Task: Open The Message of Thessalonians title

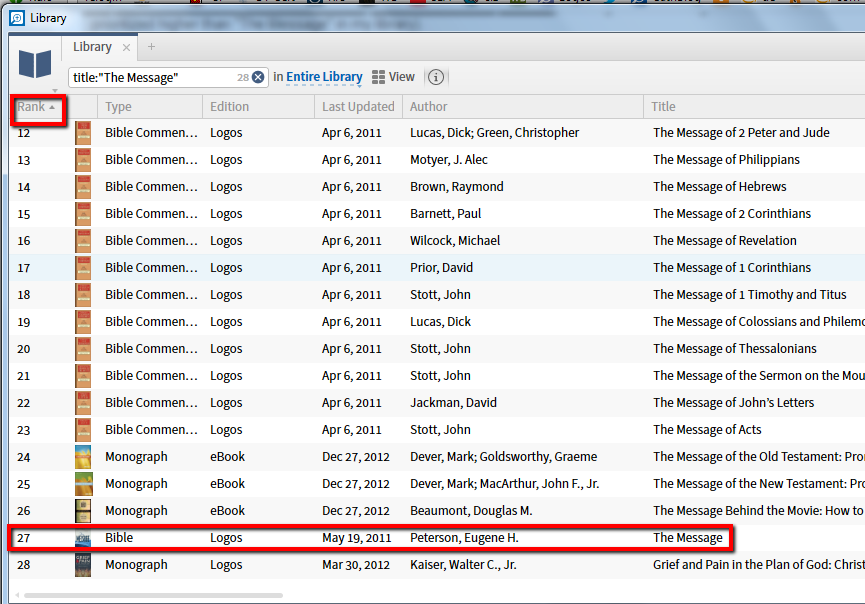Action: pyautogui.click(x=734, y=349)
